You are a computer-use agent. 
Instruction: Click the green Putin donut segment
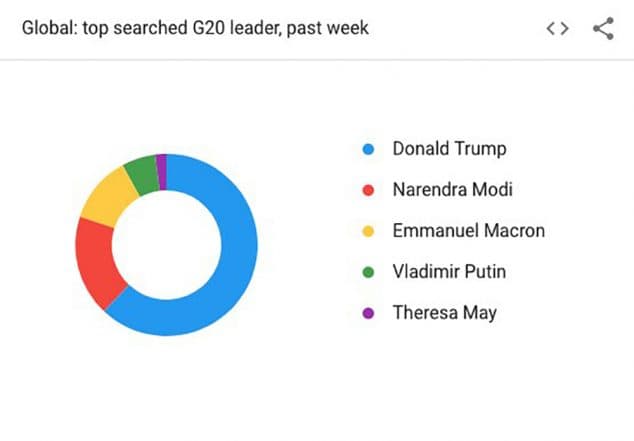144,175
